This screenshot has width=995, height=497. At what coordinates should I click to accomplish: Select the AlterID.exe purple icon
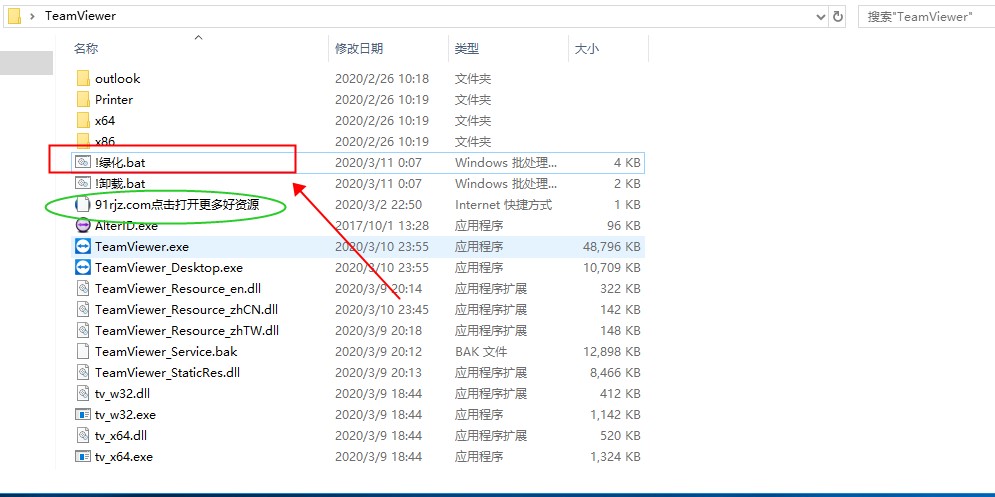tap(83, 226)
